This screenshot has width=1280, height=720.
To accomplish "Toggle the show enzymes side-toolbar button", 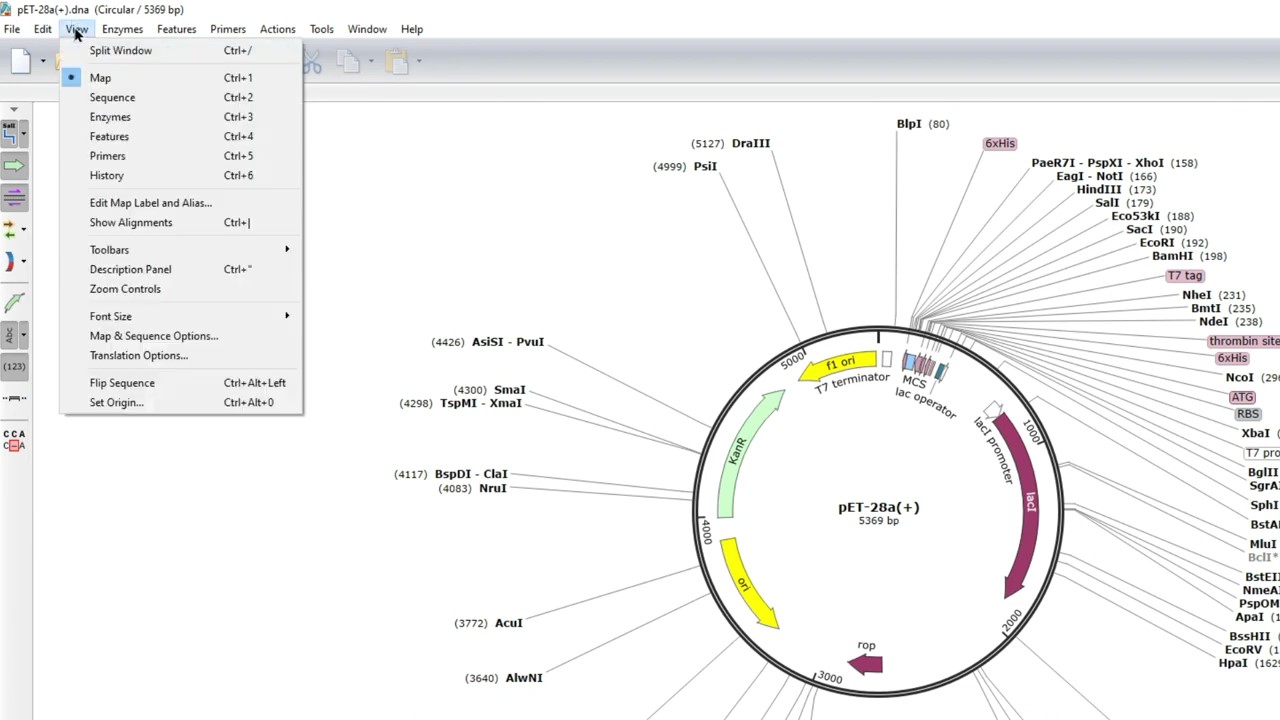I will tap(10, 133).
